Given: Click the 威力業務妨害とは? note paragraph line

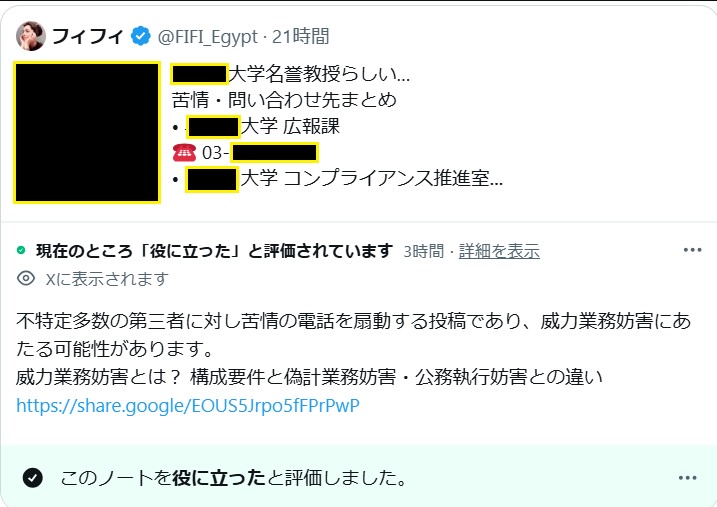Looking at the screenshot, I should (x=309, y=377).
